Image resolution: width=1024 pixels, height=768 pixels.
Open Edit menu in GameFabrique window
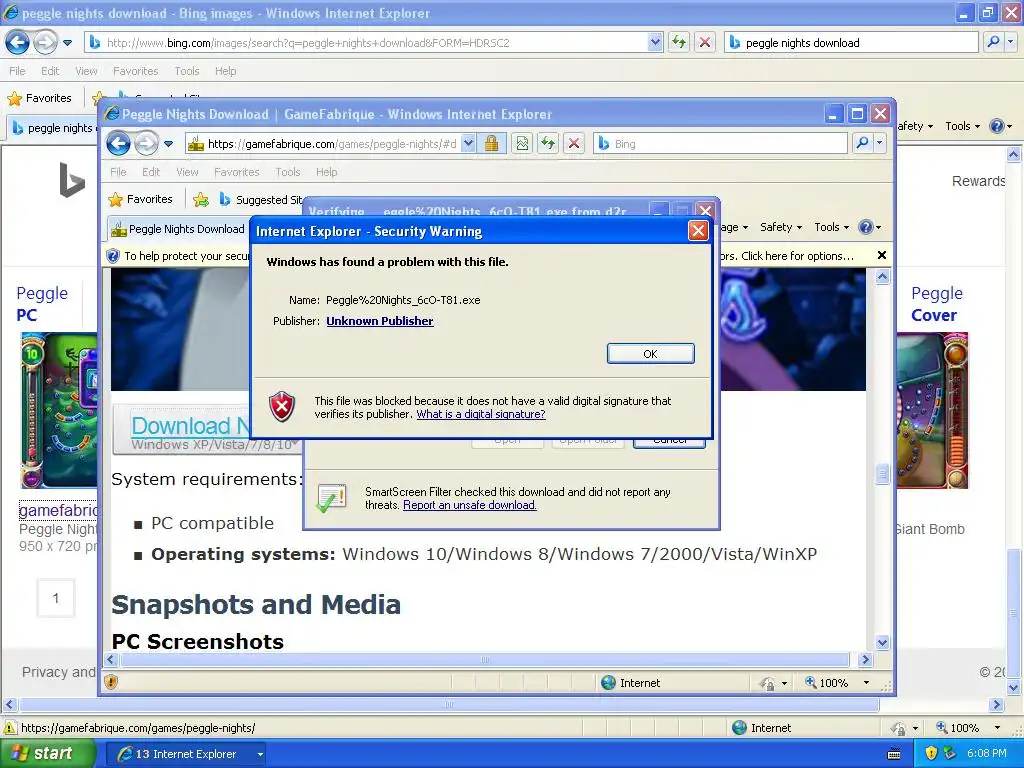[151, 172]
